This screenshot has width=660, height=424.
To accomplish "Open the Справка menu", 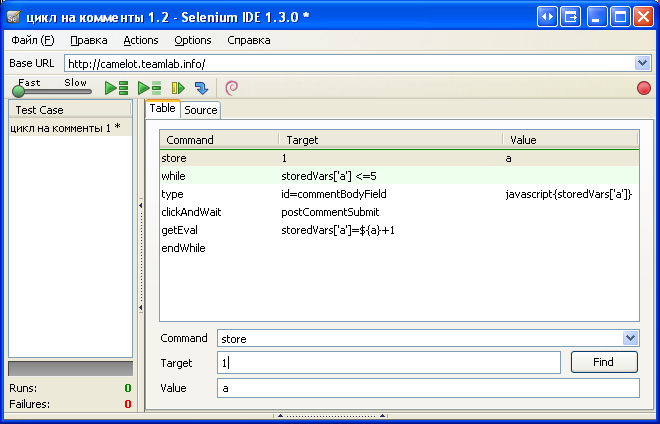I will click(249, 40).
